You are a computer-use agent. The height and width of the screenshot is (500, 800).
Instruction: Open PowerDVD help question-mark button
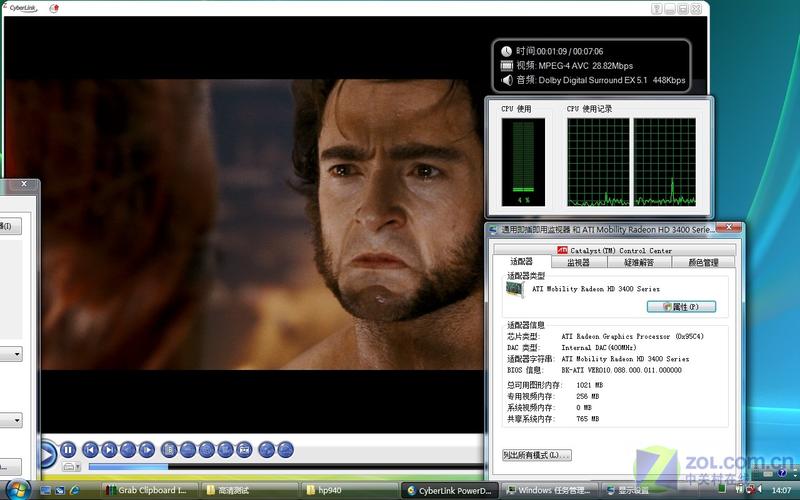click(x=657, y=8)
